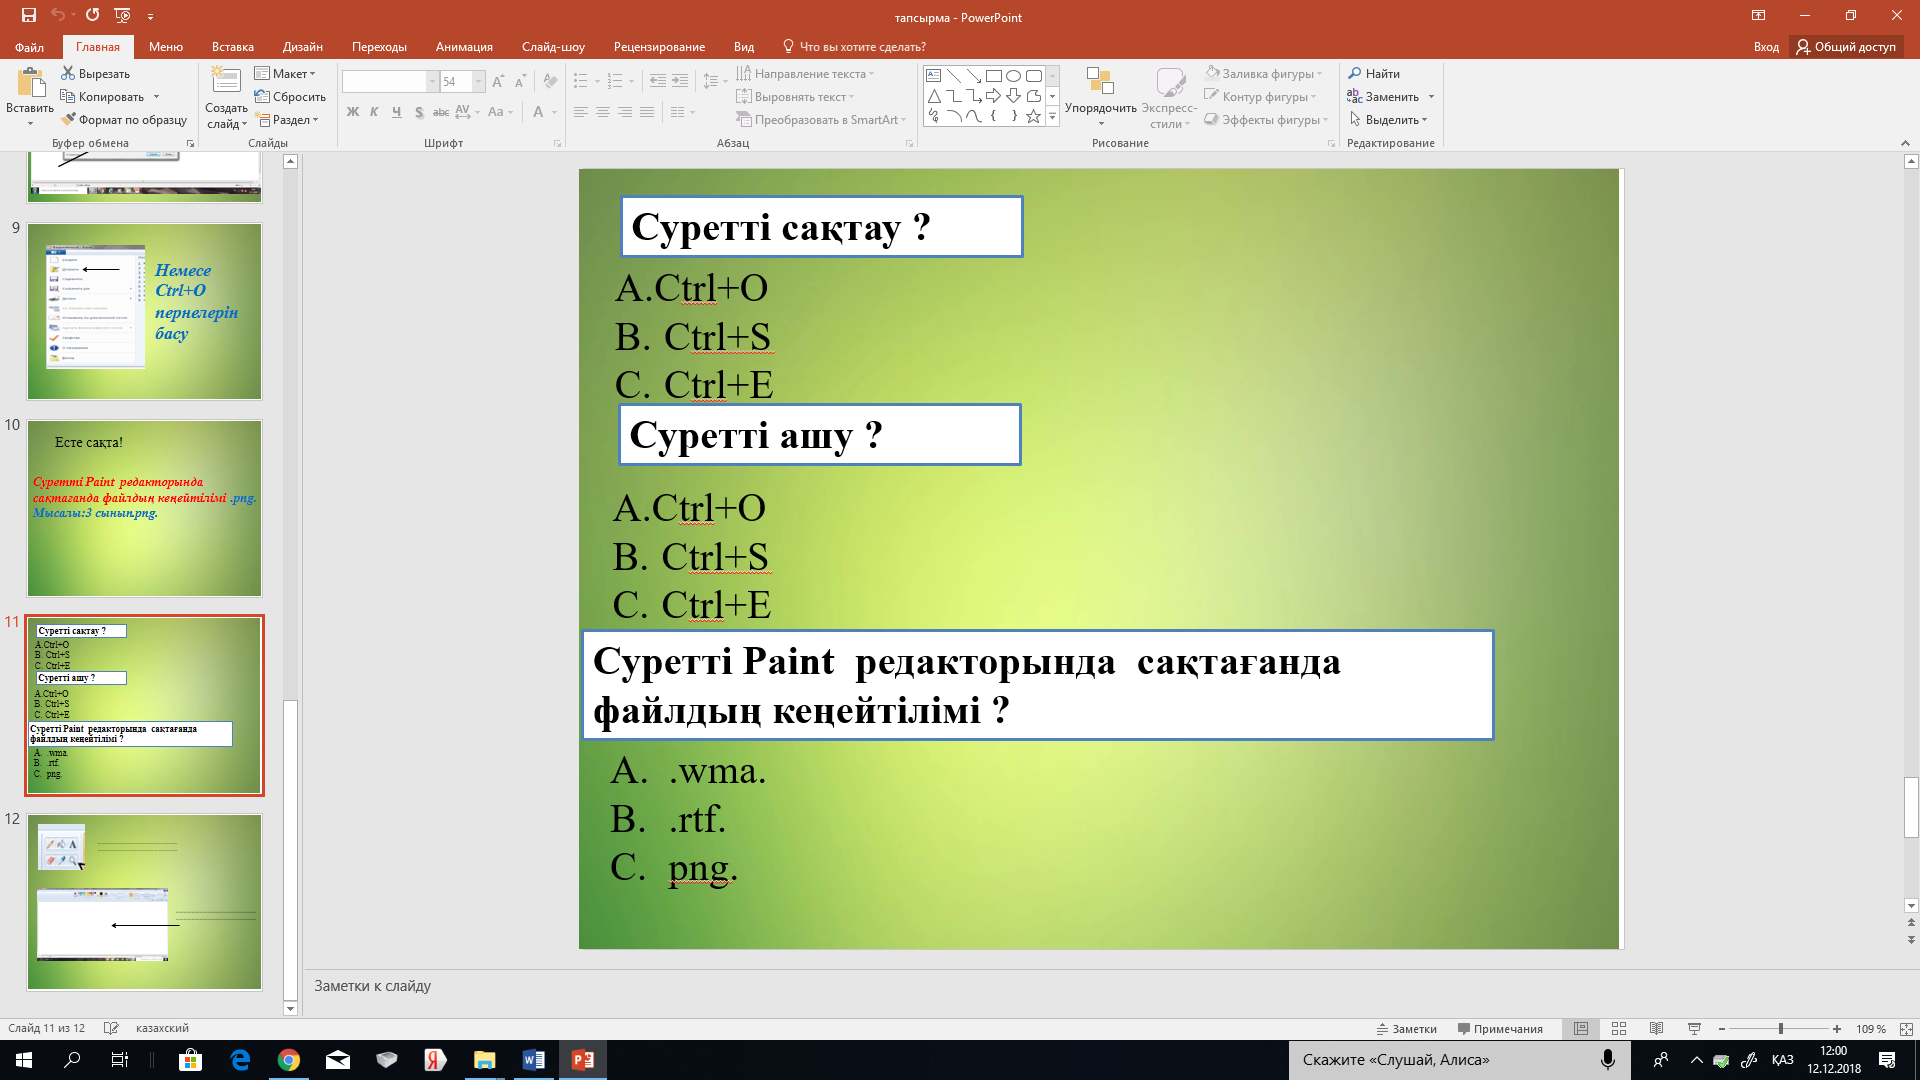Image resolution: width=1920 pixels, height=1080 pixels.
Task: Click the Общий доступ share button
Action: point(1846,47)
